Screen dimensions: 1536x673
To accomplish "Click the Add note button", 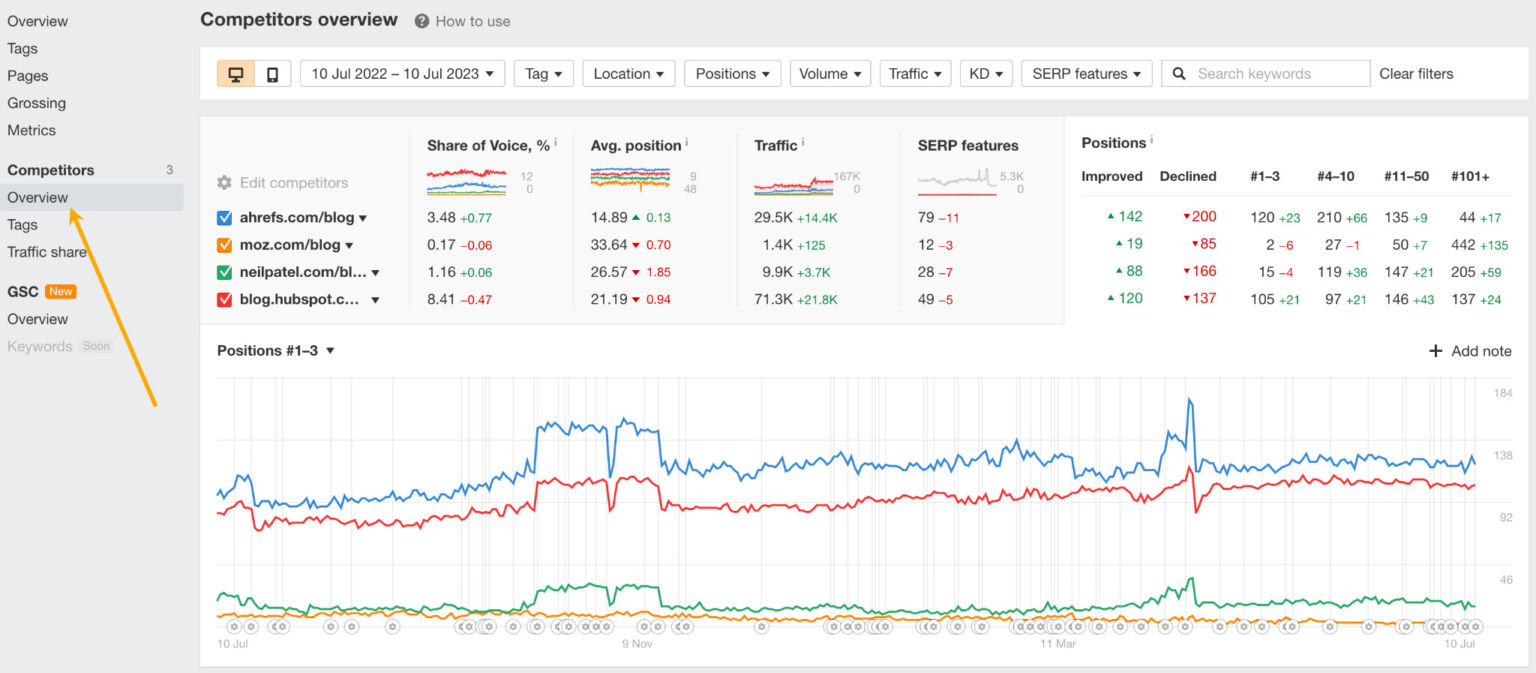I will coord(1469,351).
